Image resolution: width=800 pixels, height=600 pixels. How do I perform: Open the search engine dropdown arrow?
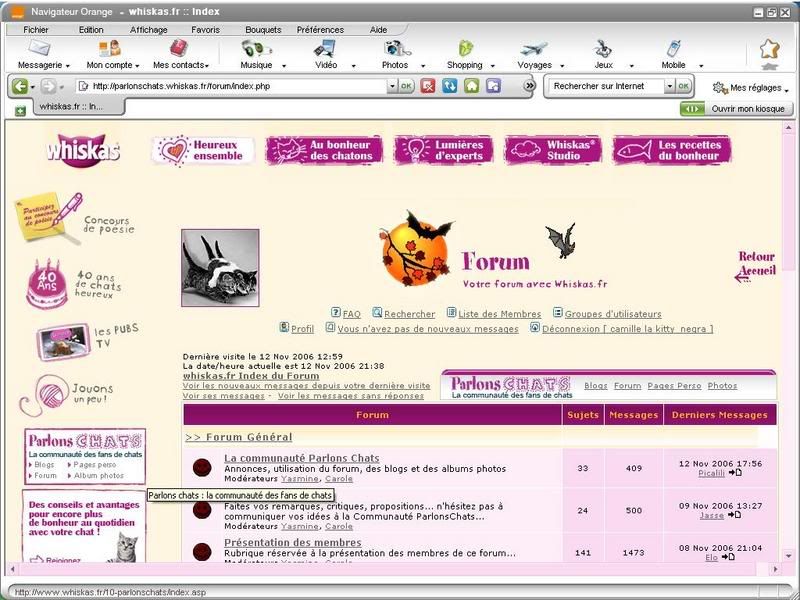669,86
